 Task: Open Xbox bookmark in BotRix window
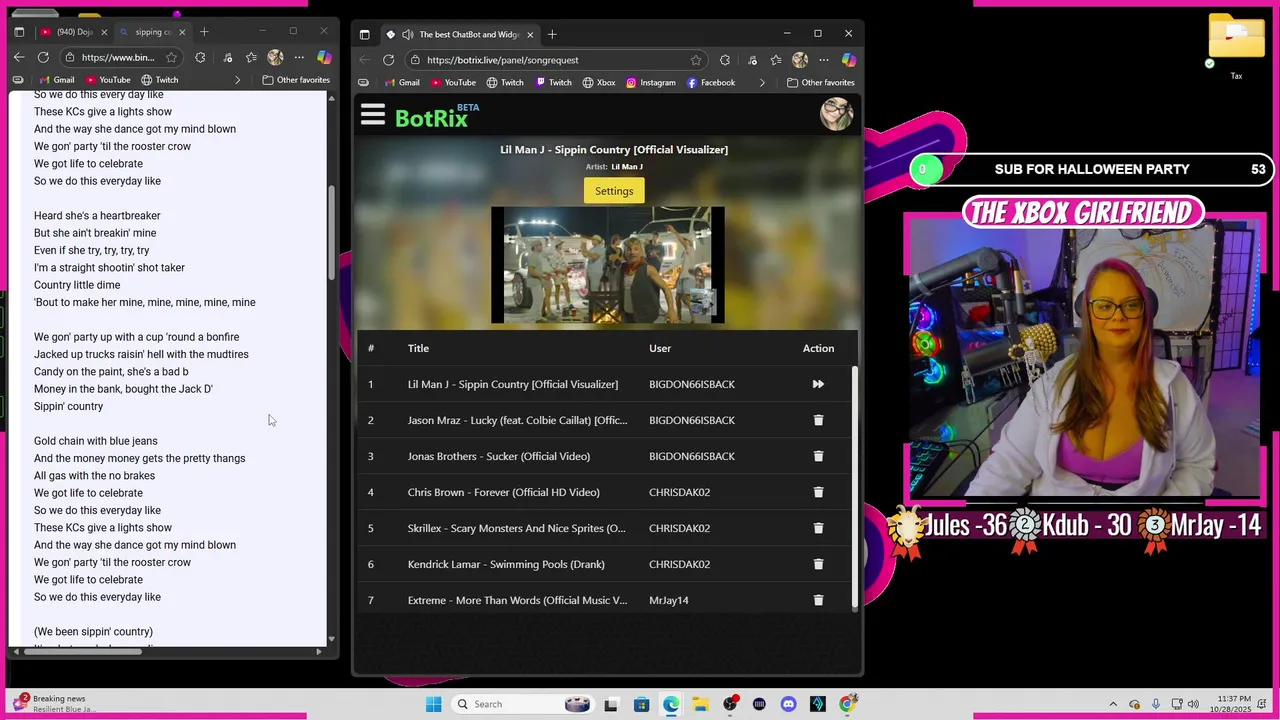point(600,83)
